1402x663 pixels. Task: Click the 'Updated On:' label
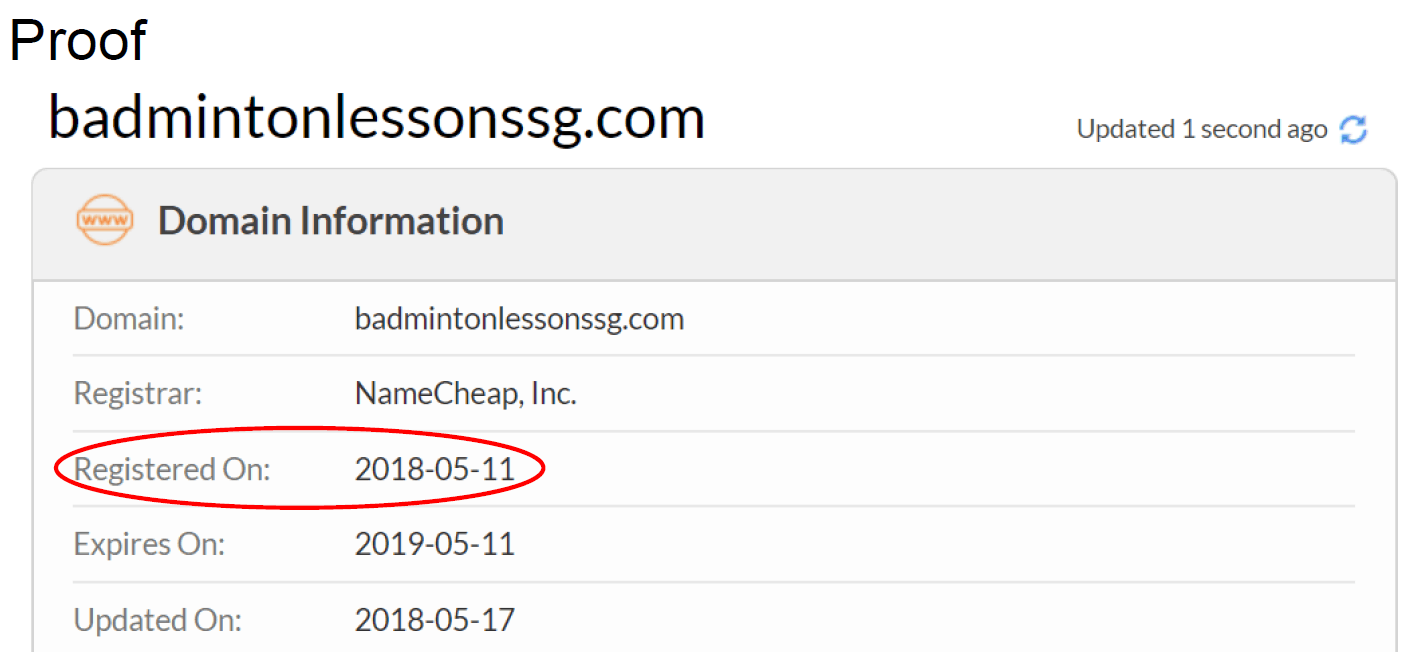pyautogui.click(x=158, y=620)
